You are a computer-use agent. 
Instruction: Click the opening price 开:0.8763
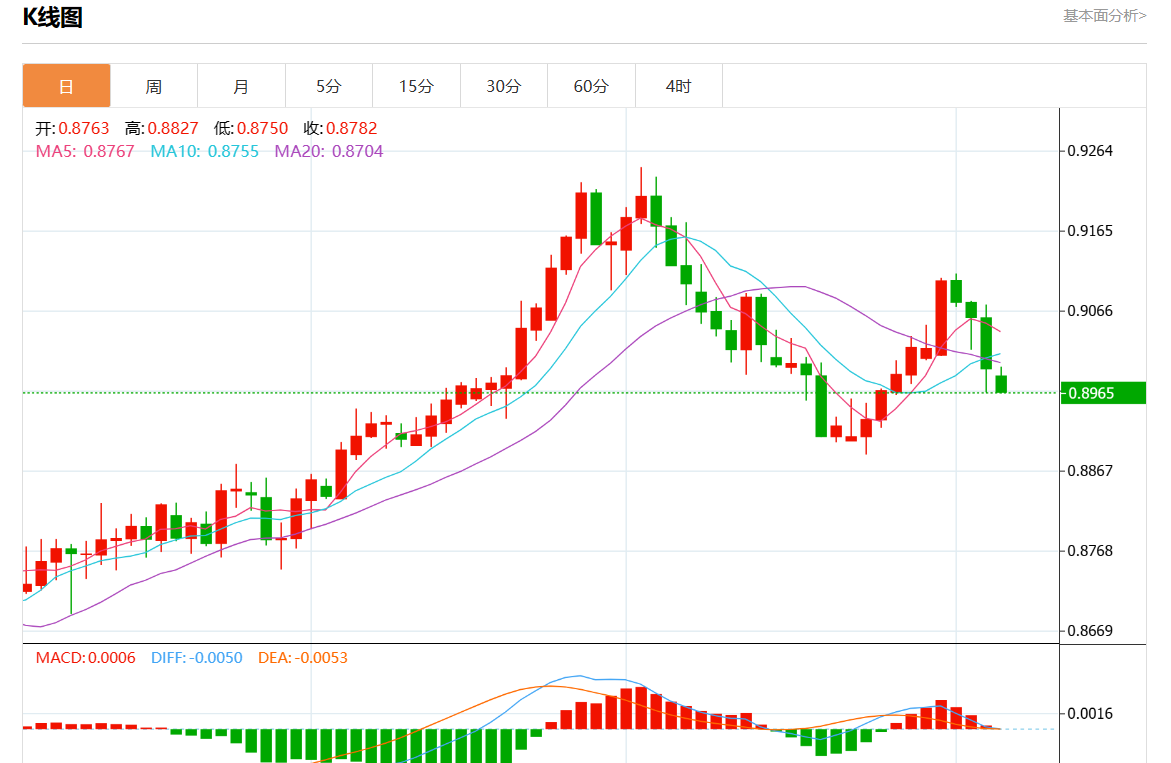tap(72, 128)
